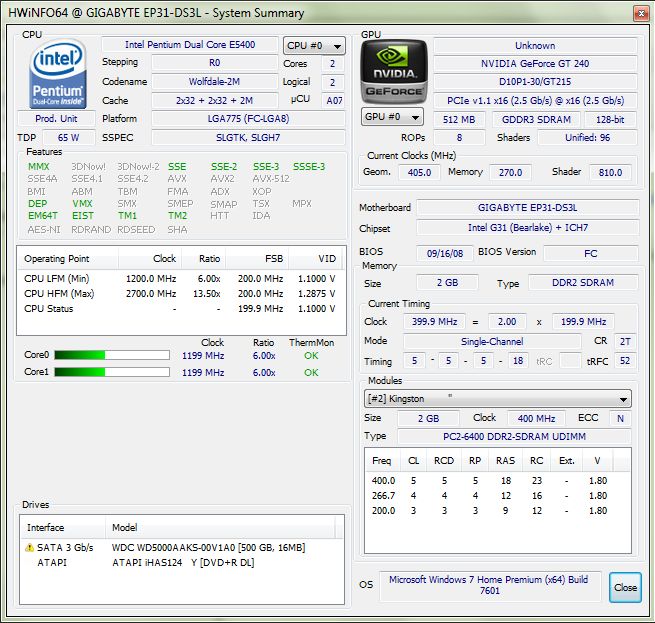The image size is (655, 623).
Task: Click the NVIDIA GeForce GT 240 field
Action: point(535,64)
